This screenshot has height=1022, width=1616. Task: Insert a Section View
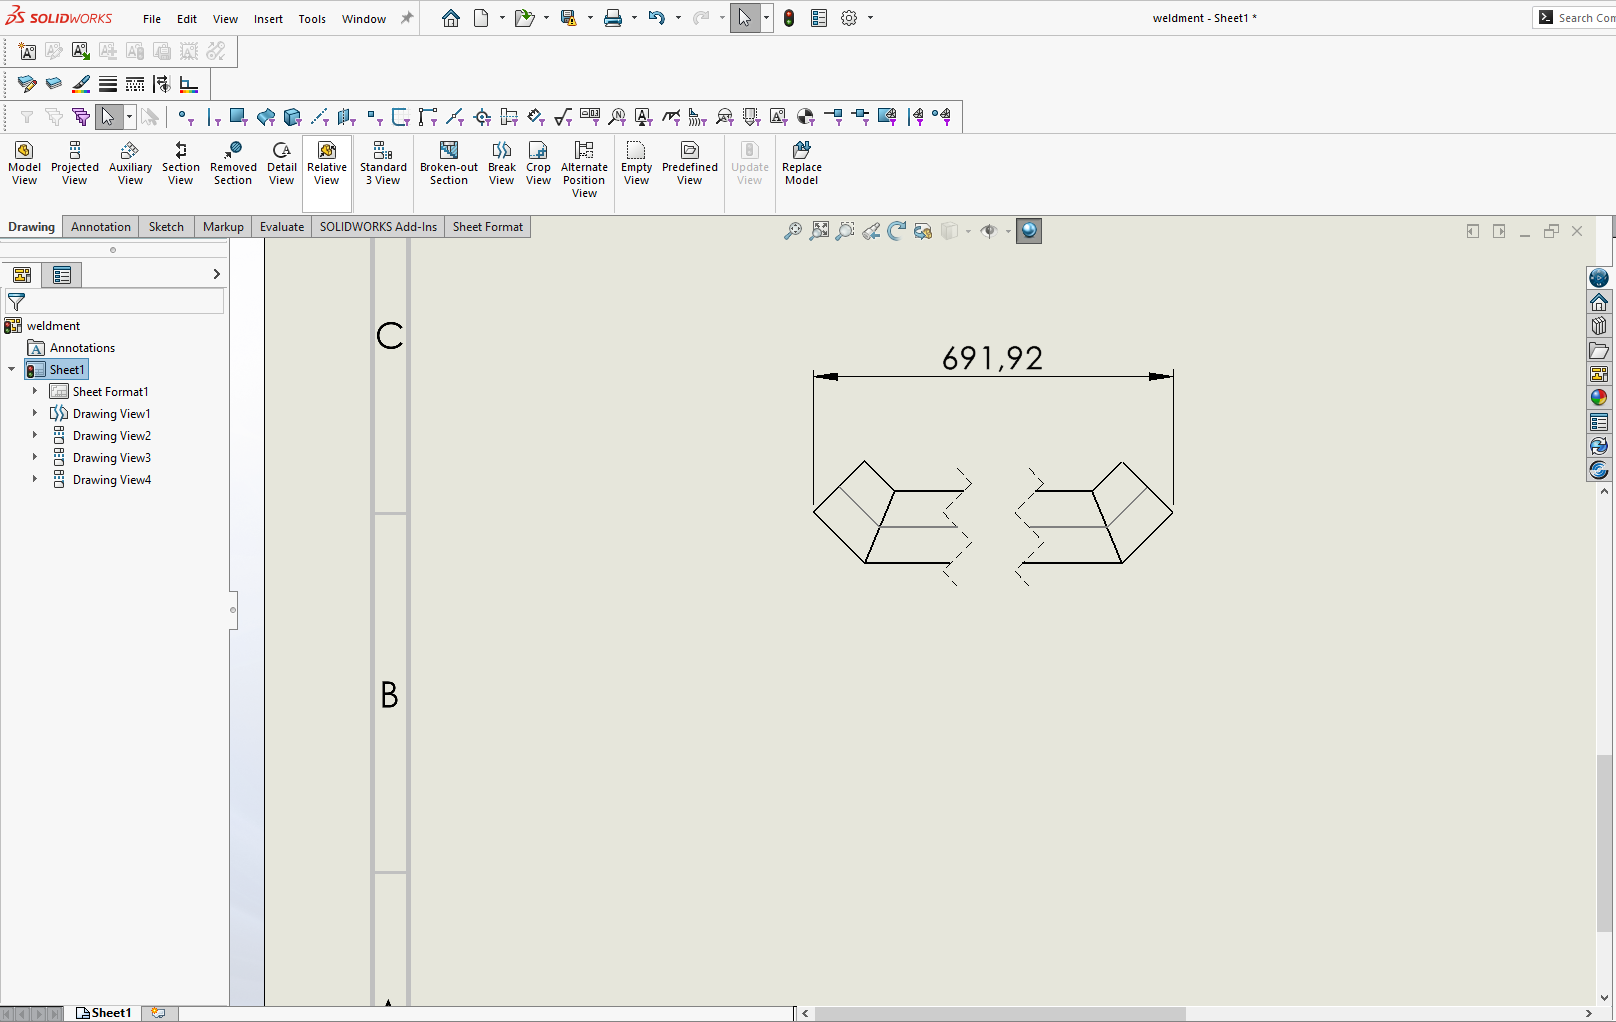[x=180, y=163]
